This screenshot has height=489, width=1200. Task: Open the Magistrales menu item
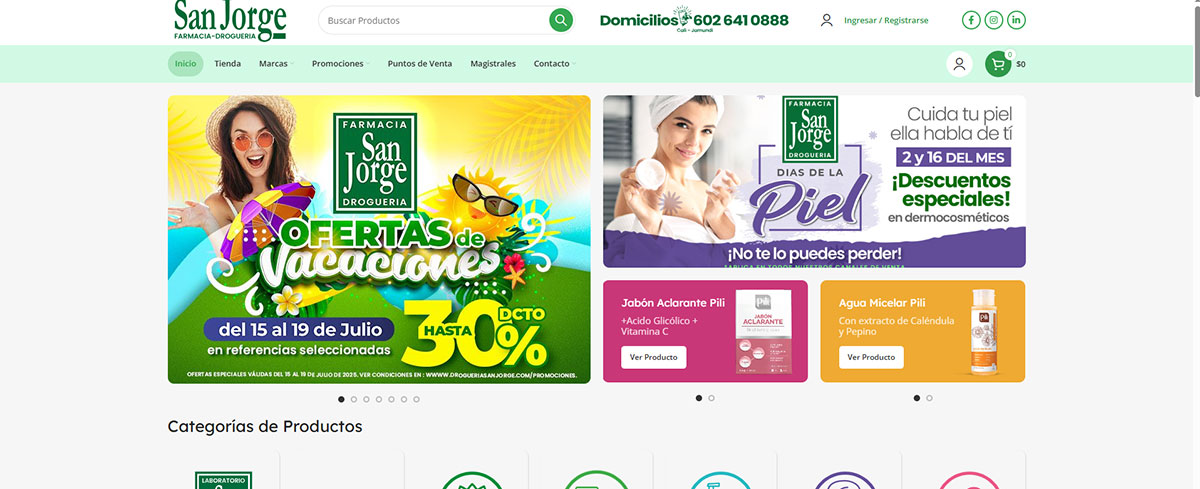click(493, 64)
